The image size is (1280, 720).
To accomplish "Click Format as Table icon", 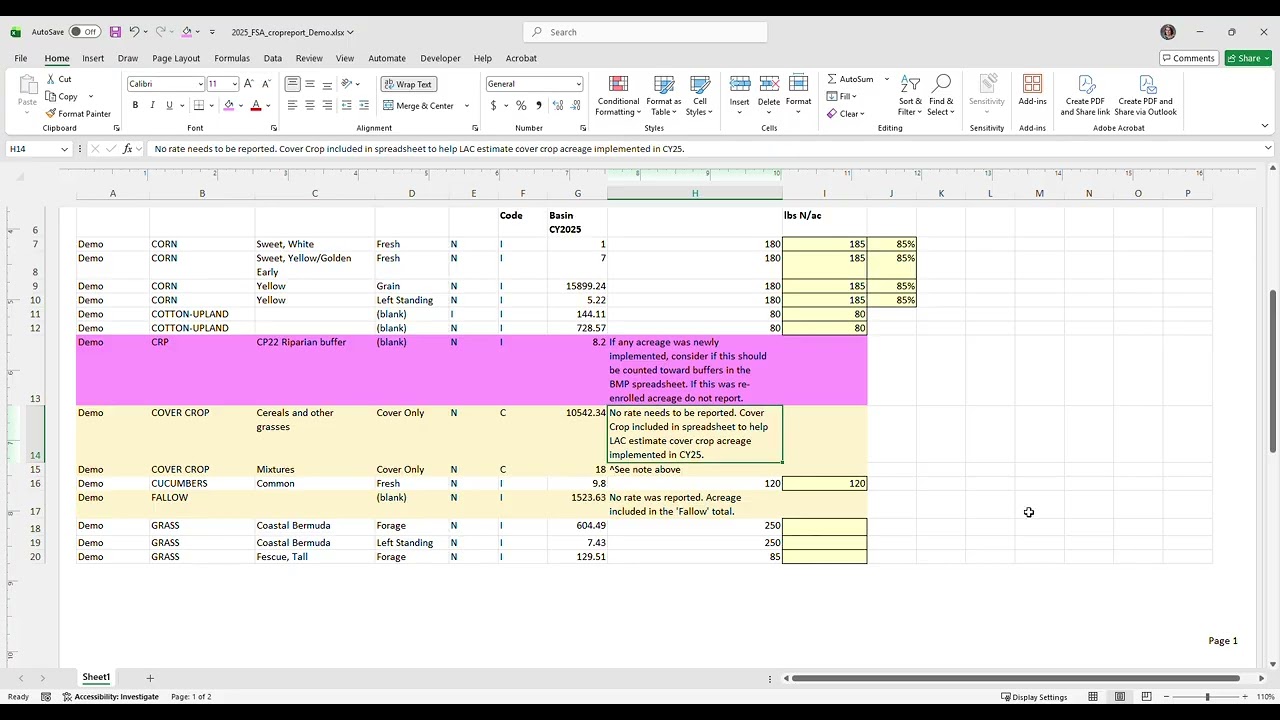I will 664,96.
